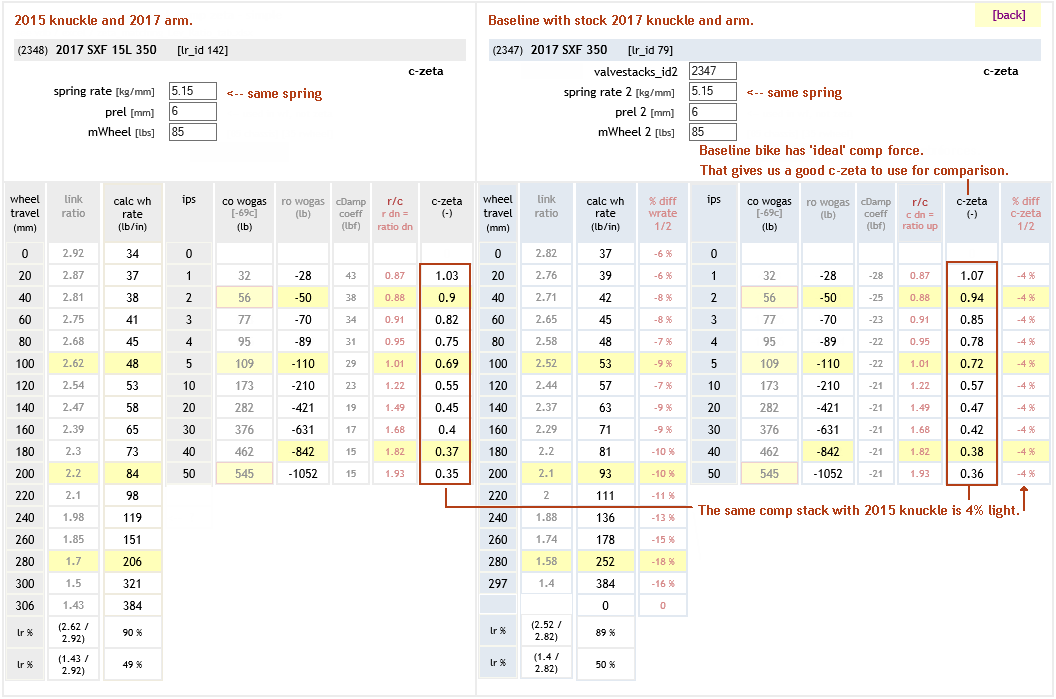Click c-zeta value 1.07 in right table
This screenshot has width=1056, height=699.
click(972, 275)
